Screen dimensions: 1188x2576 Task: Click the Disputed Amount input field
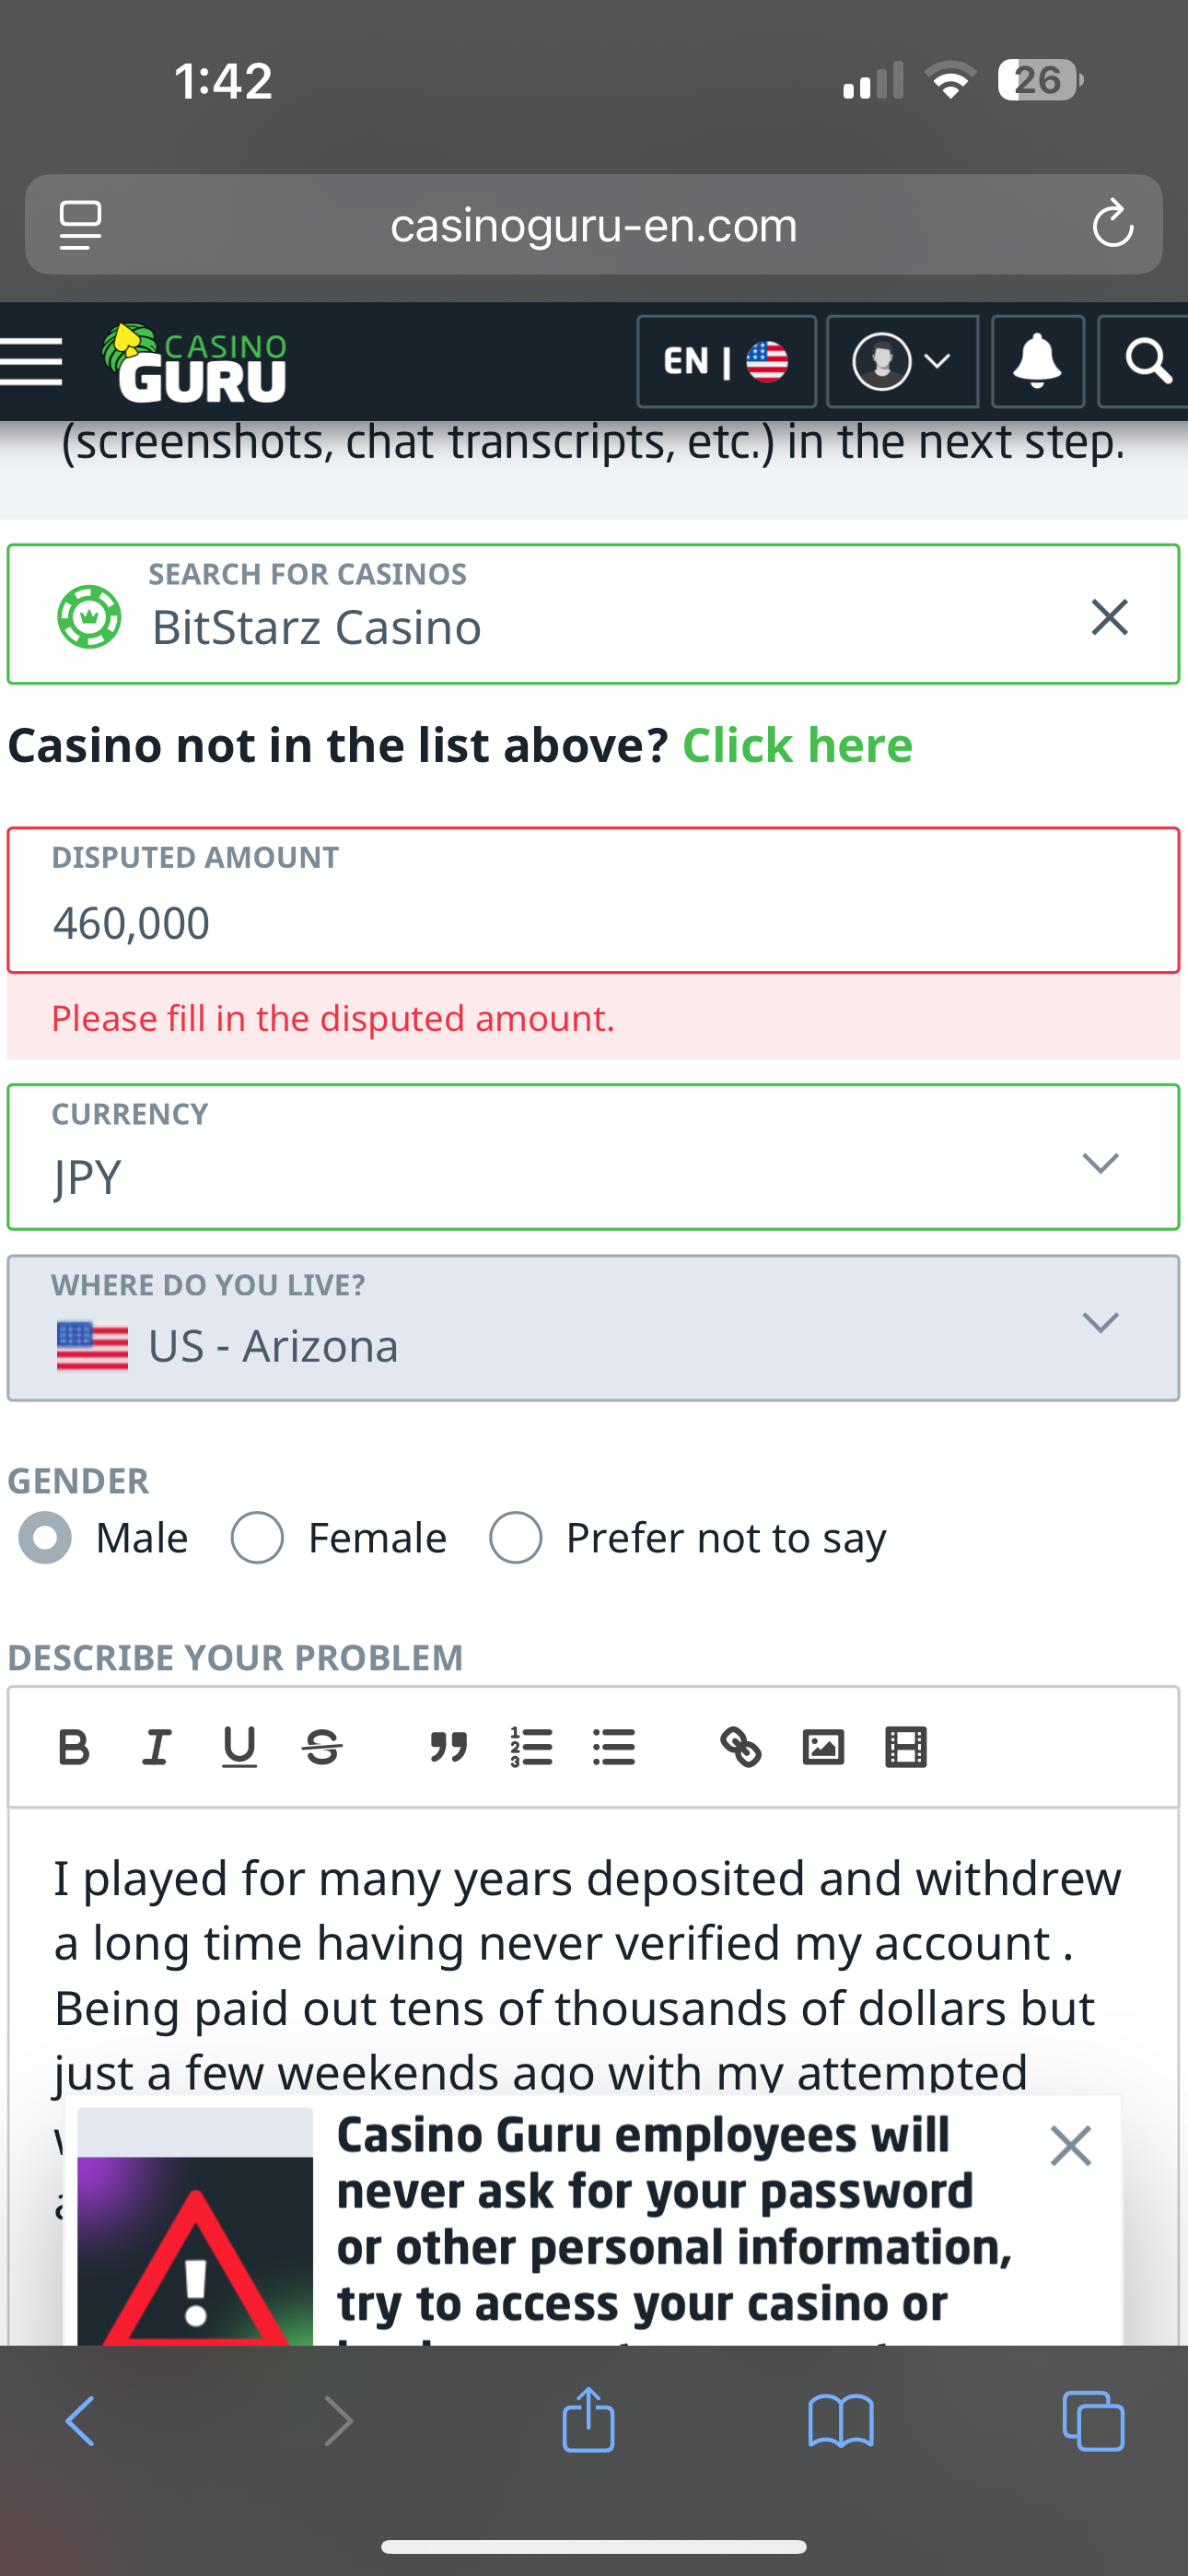(593, 920)
